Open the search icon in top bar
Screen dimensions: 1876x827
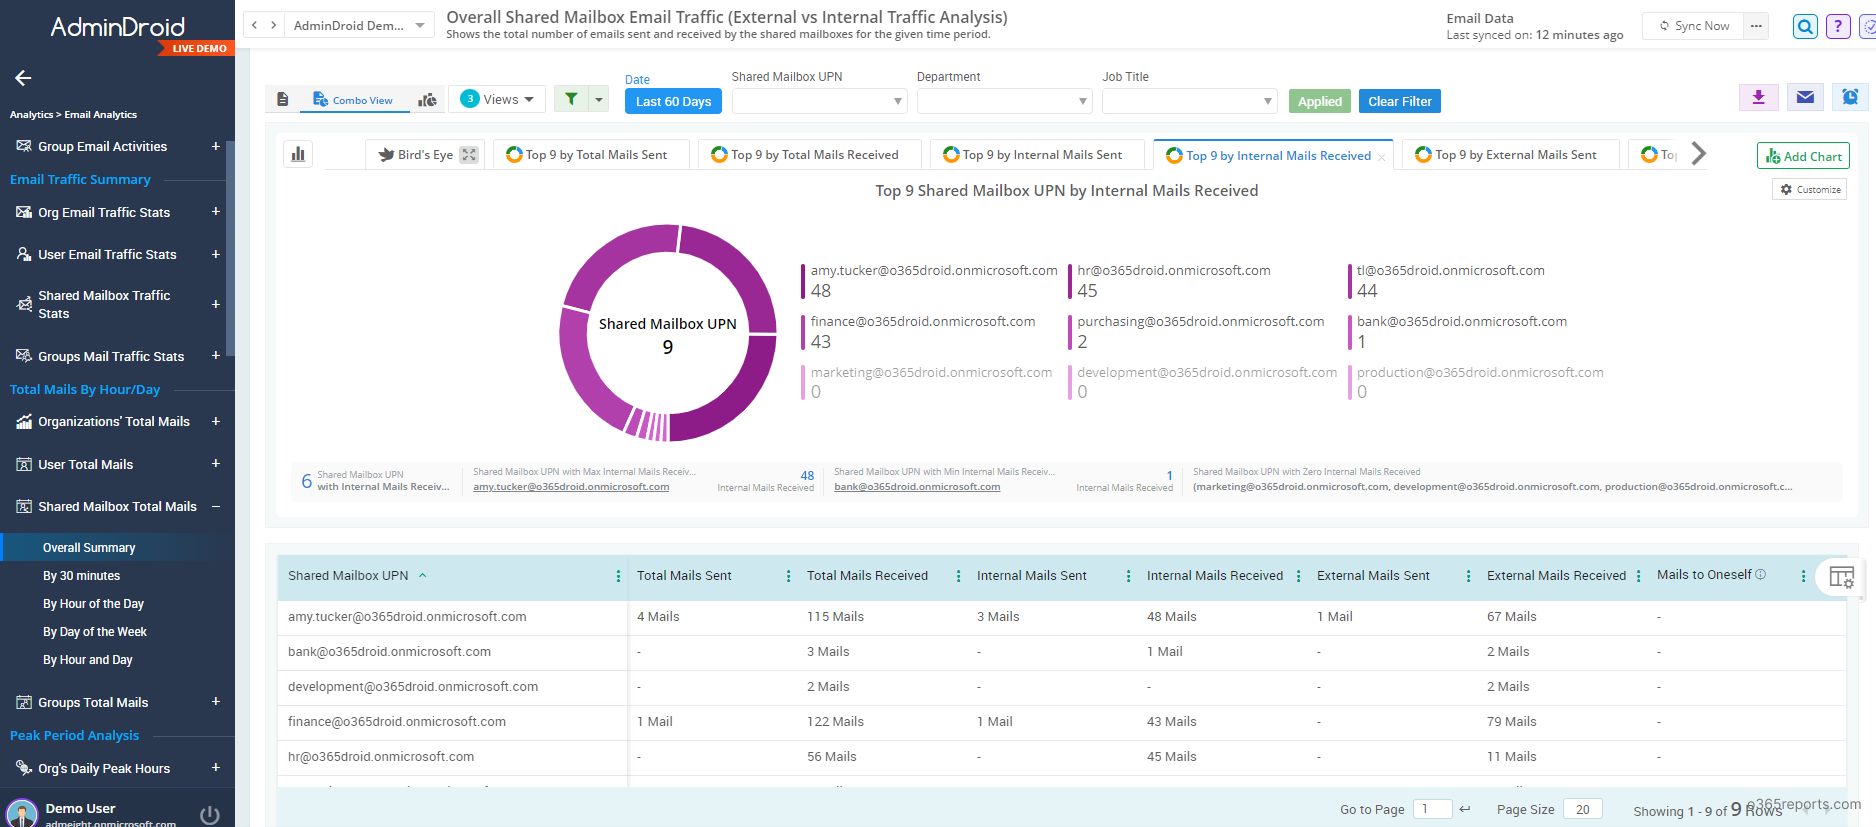point(1804,27)
